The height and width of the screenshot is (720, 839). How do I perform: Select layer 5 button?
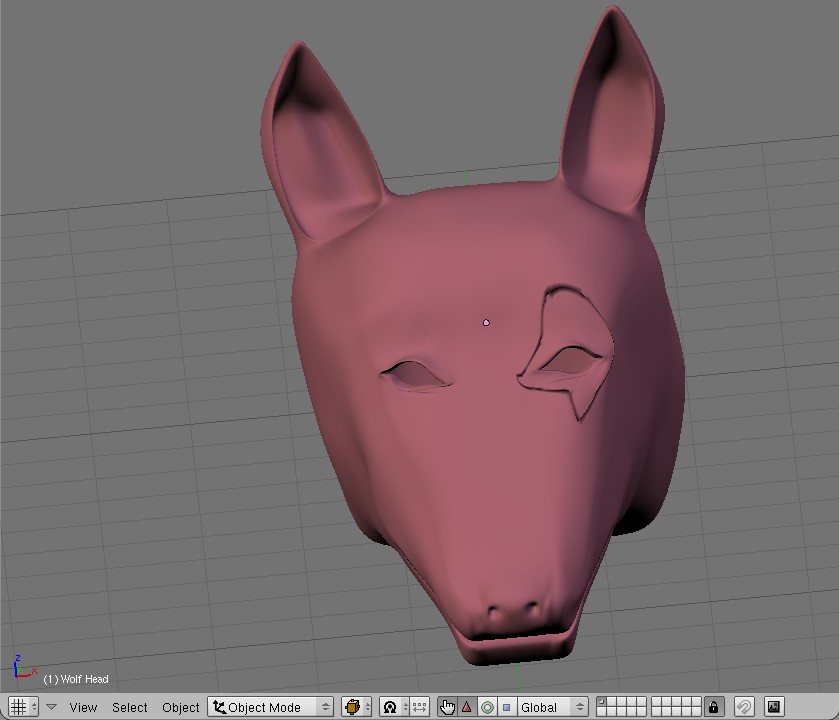[642, 702]
